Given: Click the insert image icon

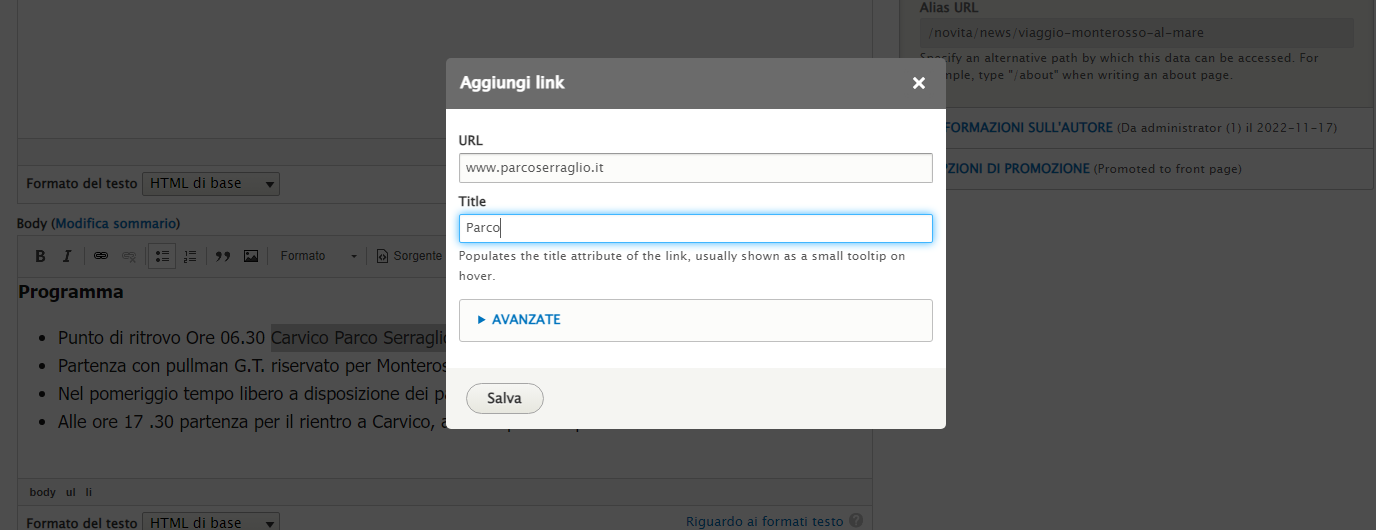Looking at the screenshot, I should coord(251,256).
